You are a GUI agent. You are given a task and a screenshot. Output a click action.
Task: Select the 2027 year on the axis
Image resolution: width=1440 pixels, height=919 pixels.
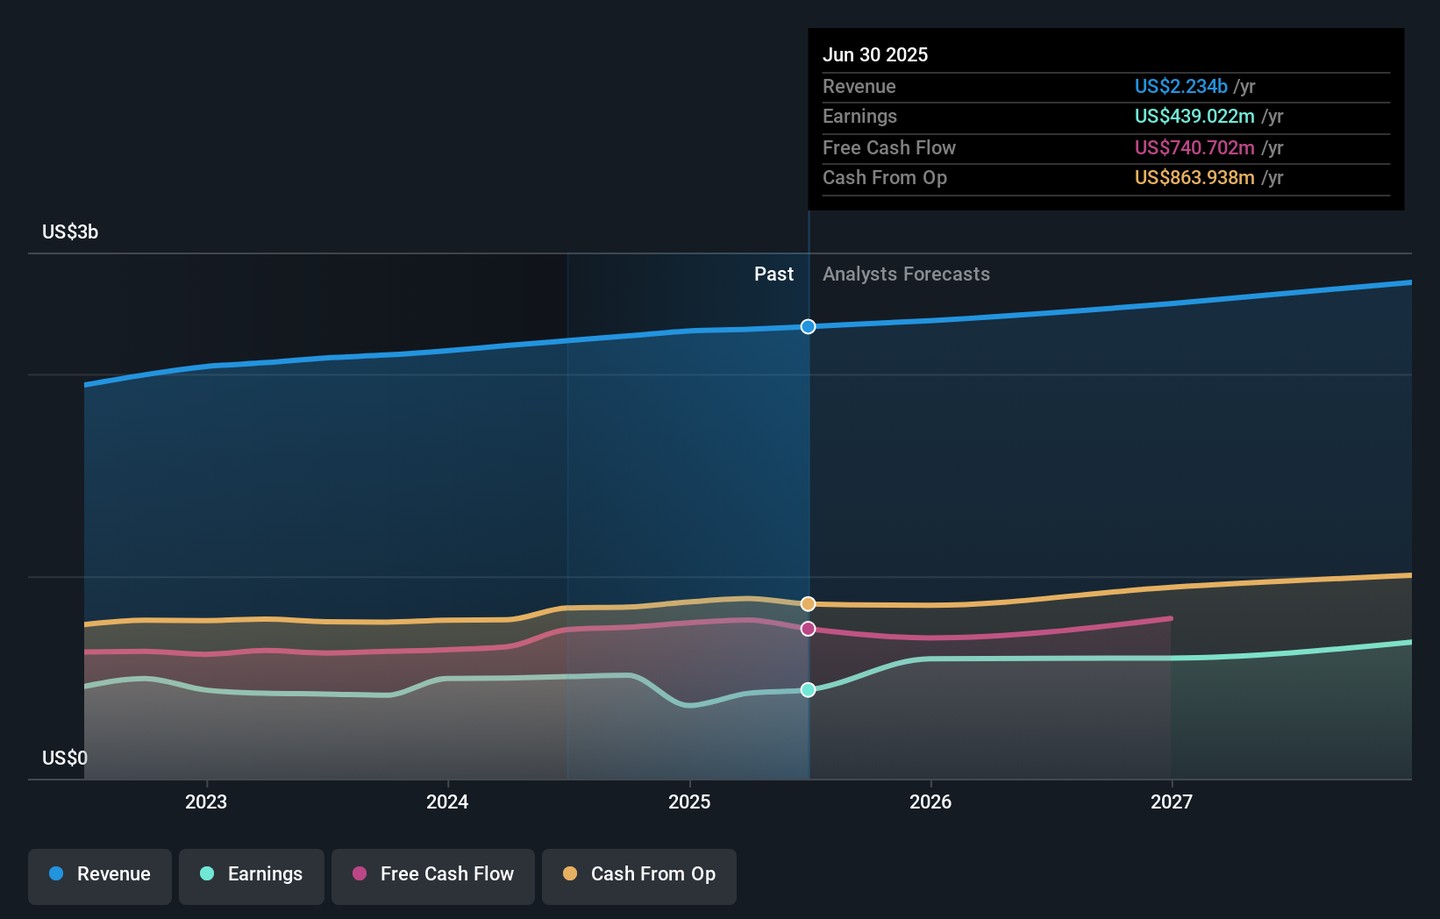pos(1171,802)
